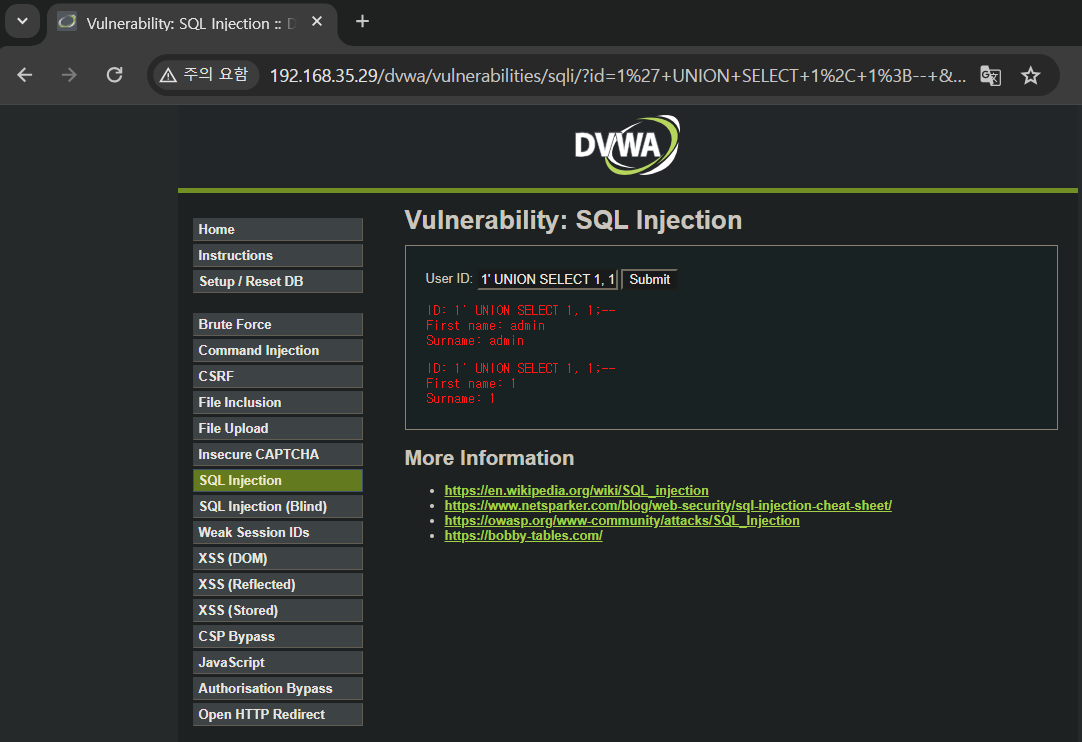Close the SQL Injection browser tab
The height and width of the screenshot is (742, 1082).
click(317, 22)
